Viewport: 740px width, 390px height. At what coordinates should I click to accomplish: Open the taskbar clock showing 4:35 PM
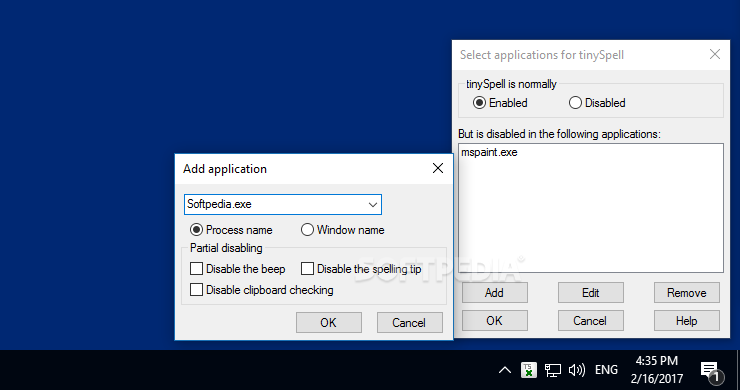click(x=656, y=370)
